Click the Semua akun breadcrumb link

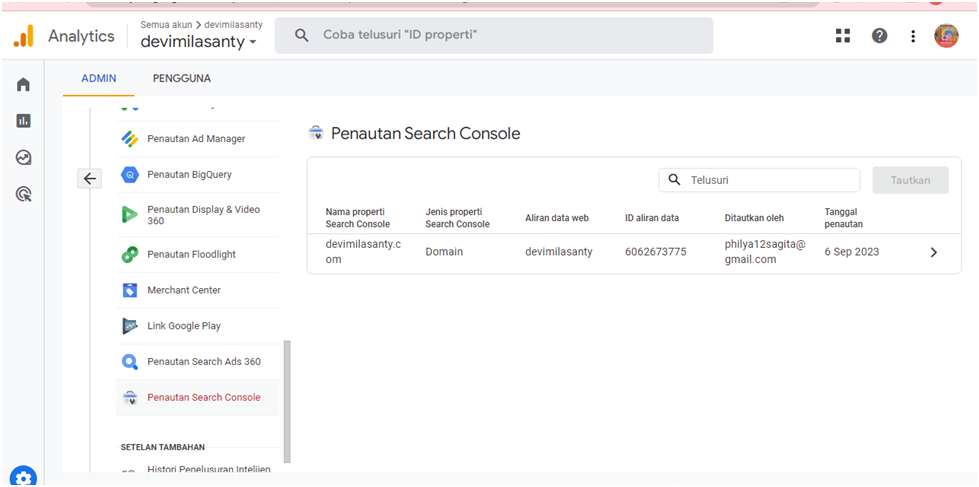pyautogui.click(x=167, y=25)
